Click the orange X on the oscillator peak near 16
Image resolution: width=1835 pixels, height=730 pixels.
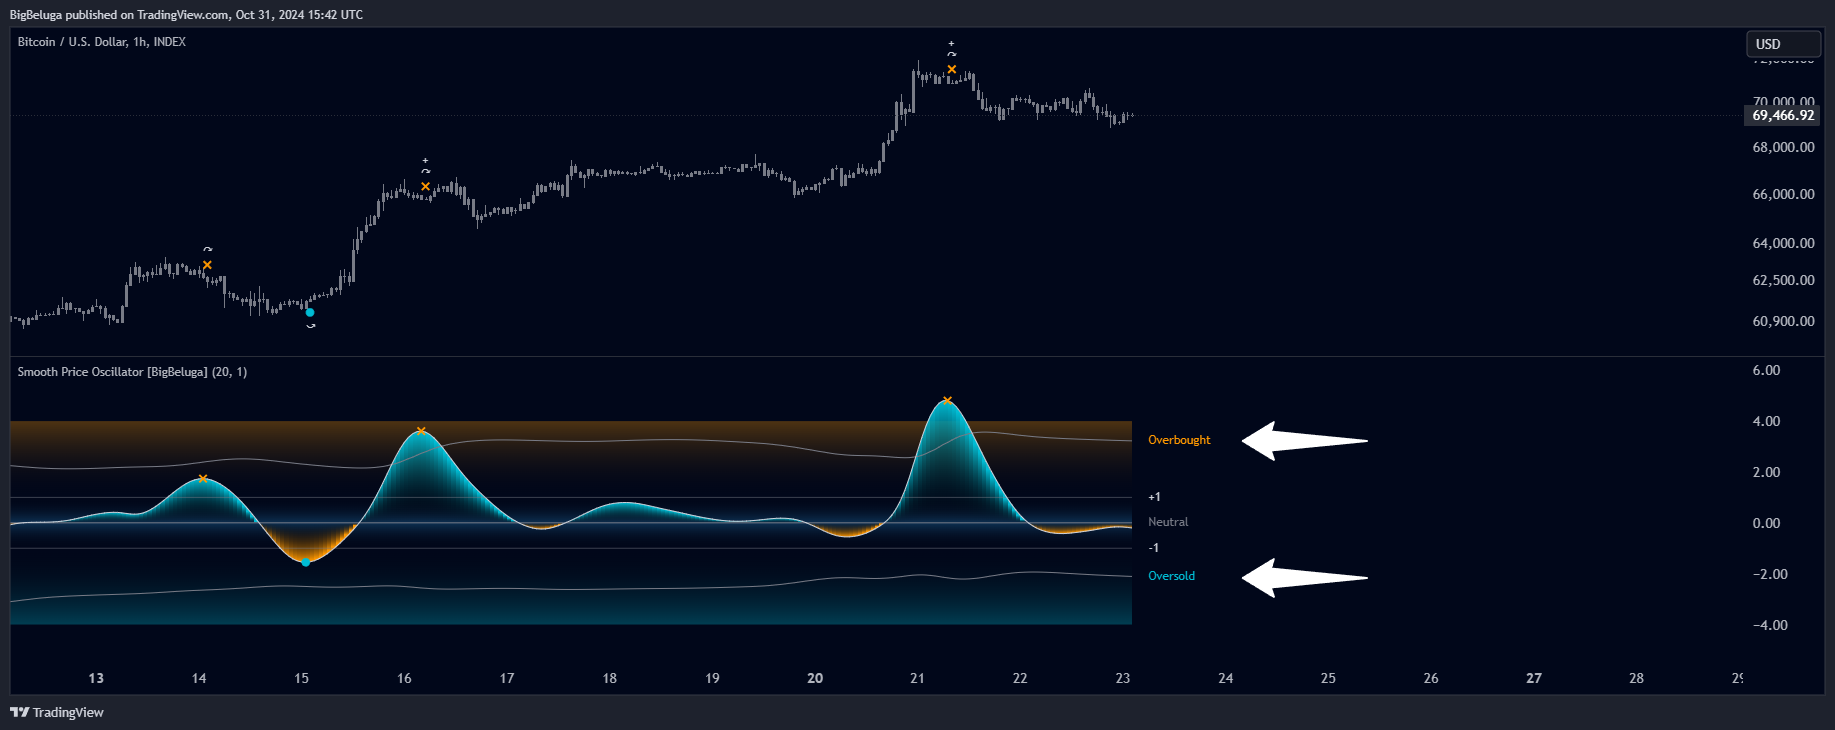click(x=421, y=431)
